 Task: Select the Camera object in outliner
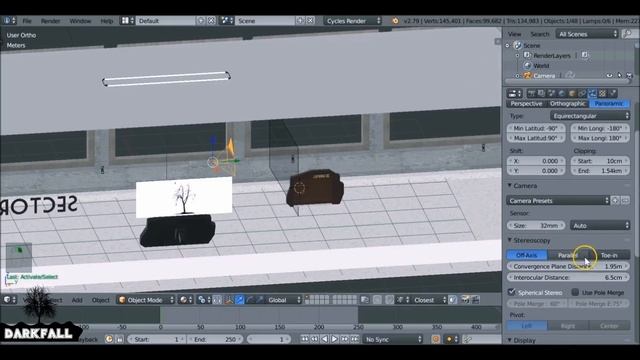coord(544,76)
